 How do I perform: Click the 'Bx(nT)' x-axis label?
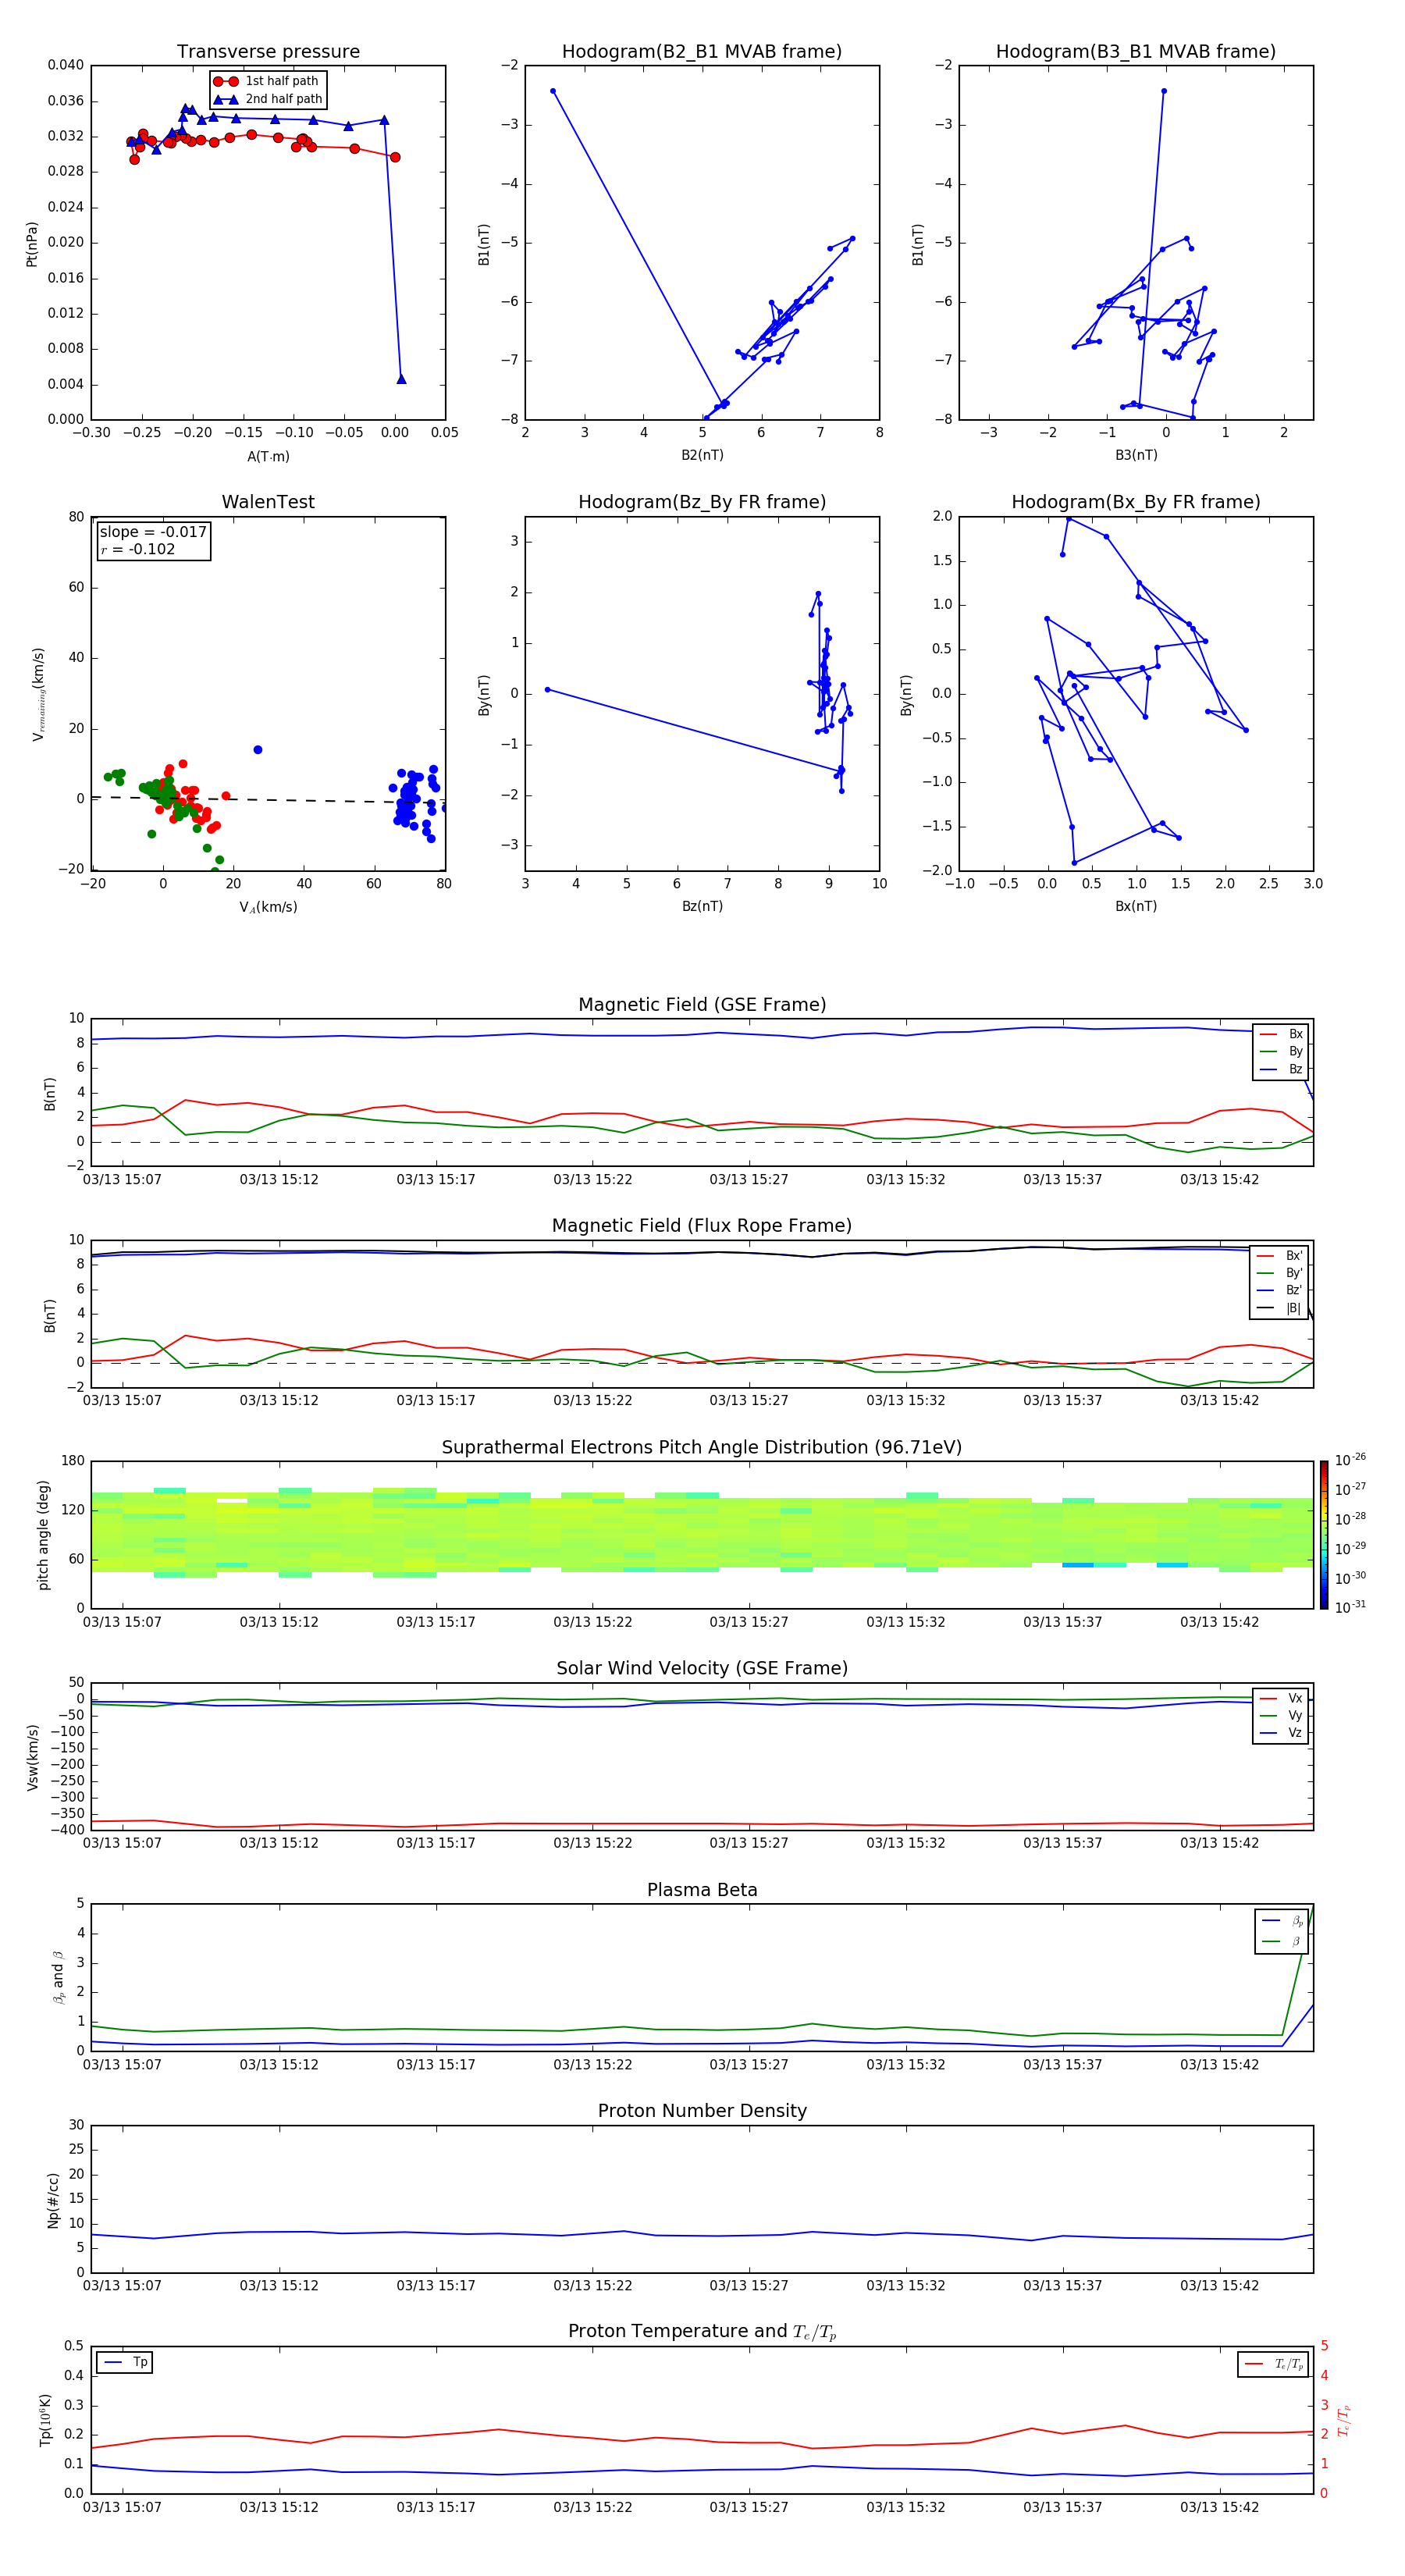coord(1136,906)
